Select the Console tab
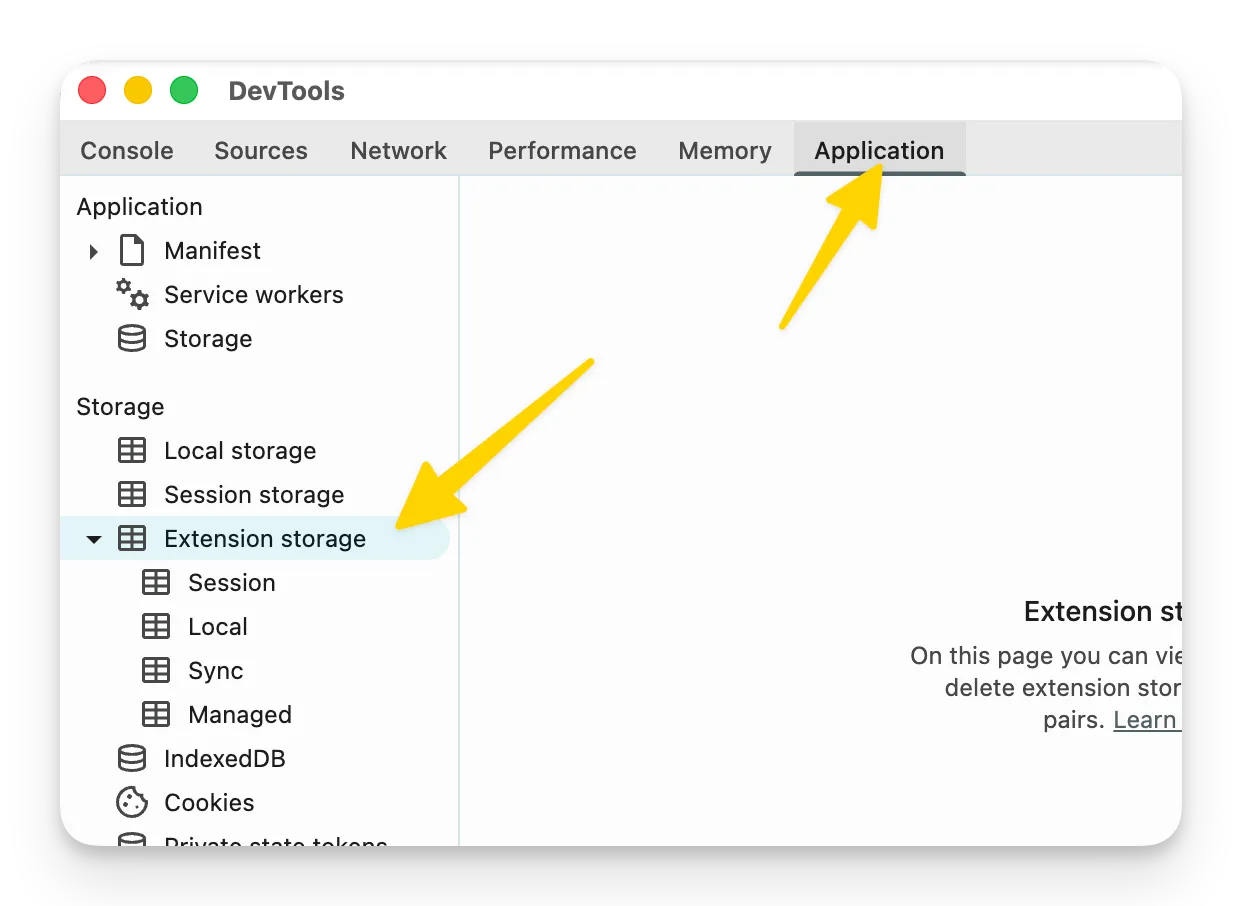The height and width of the screenshot is (906, 1242). 126,150
